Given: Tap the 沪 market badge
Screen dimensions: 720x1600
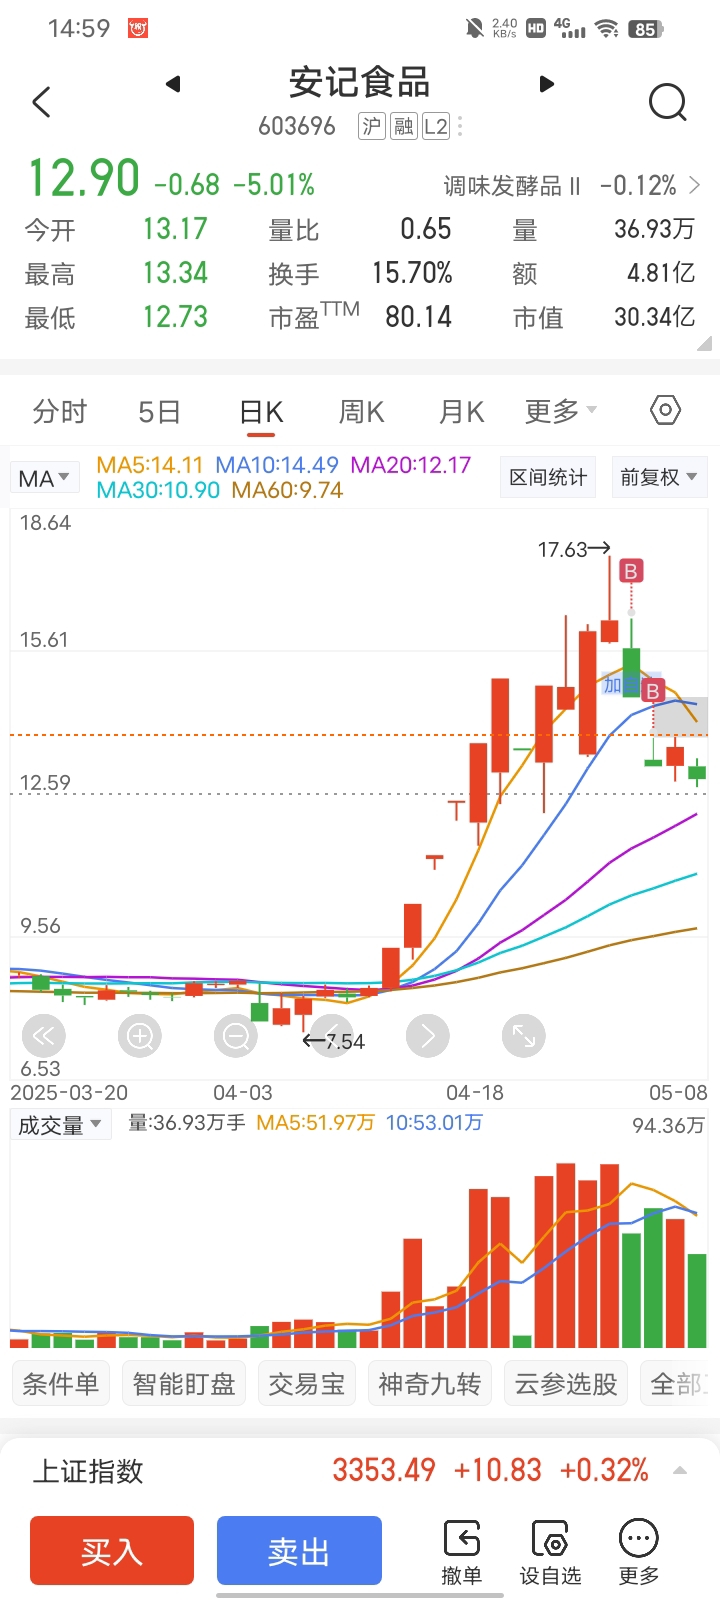Looking at the screenshot, I should coord(372,126).
